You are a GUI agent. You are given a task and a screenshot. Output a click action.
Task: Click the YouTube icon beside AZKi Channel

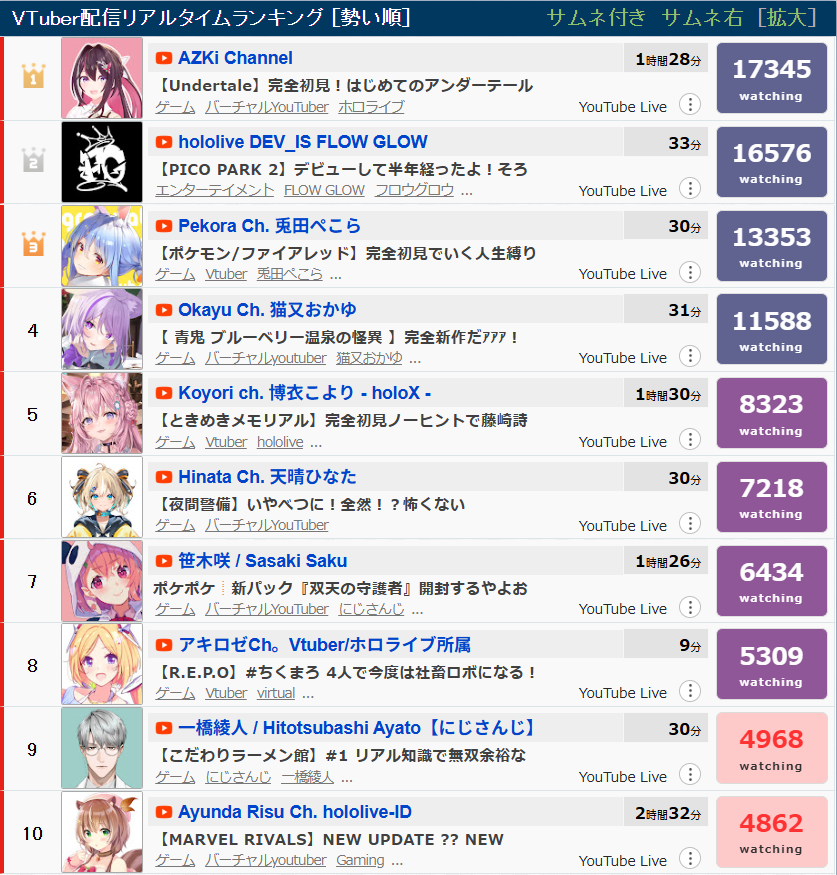[x=163, y=58]
